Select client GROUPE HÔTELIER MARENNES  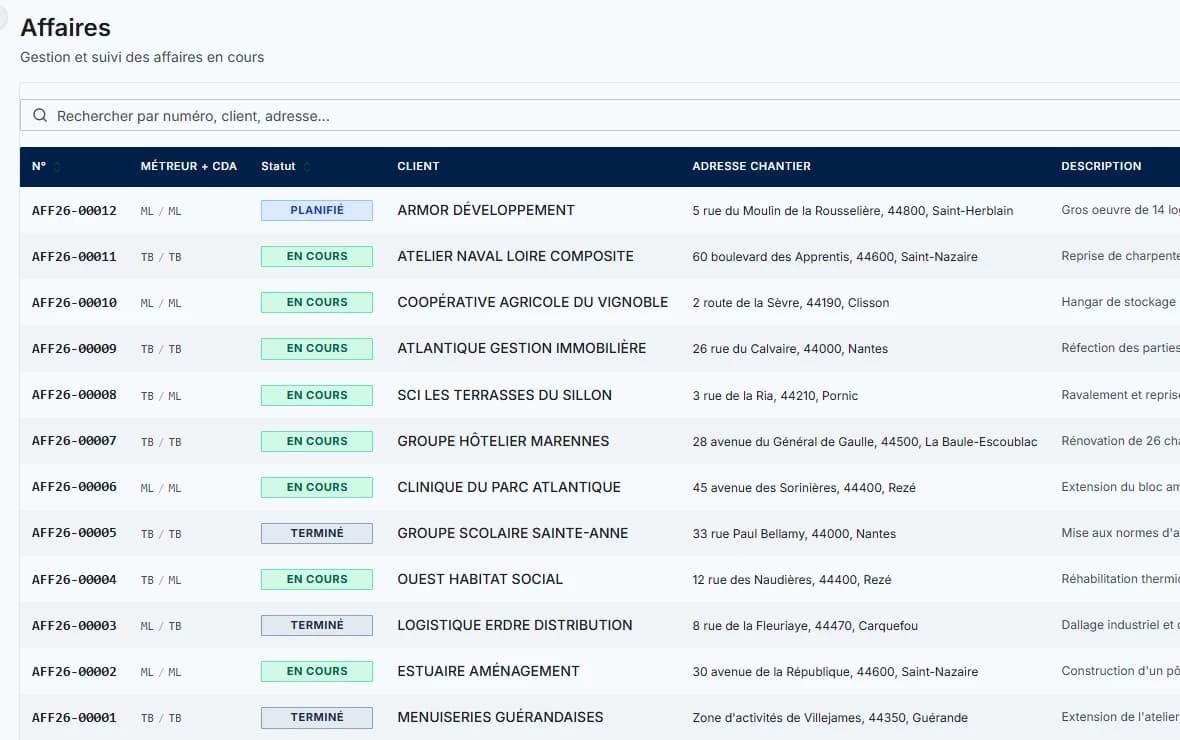click(503, 441)
